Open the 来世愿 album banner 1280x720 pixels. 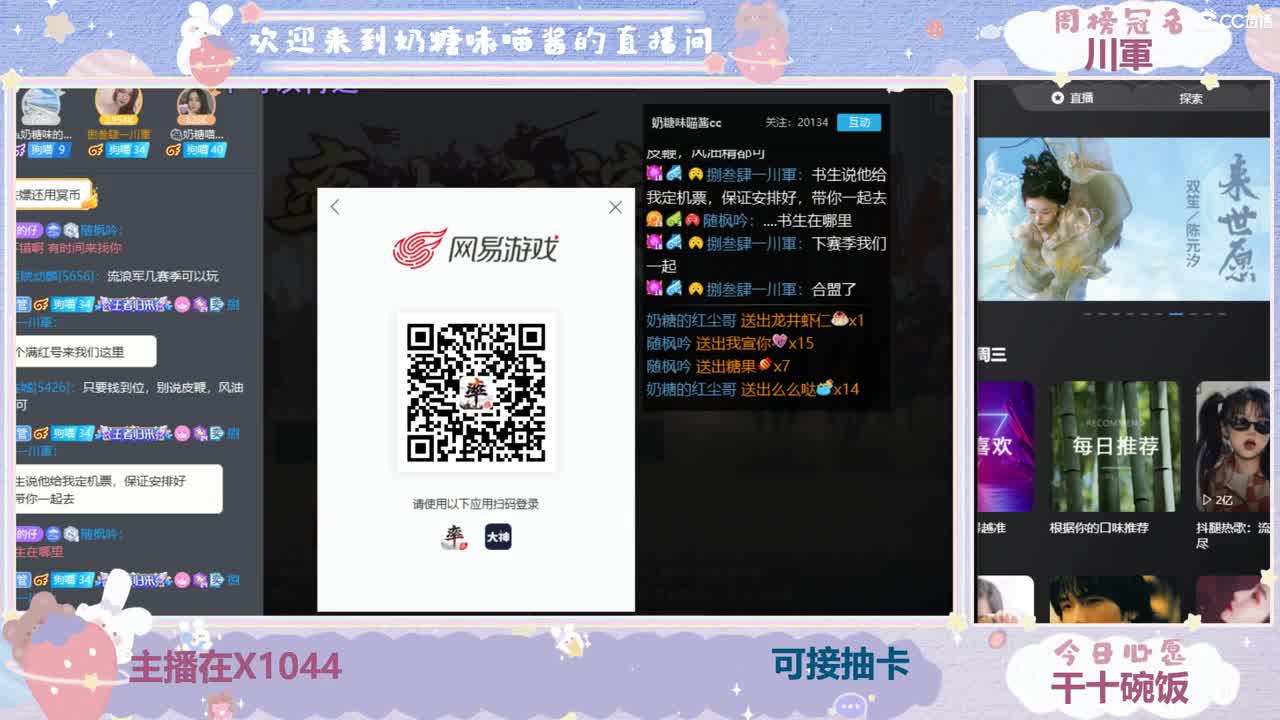coord(1124,219)
